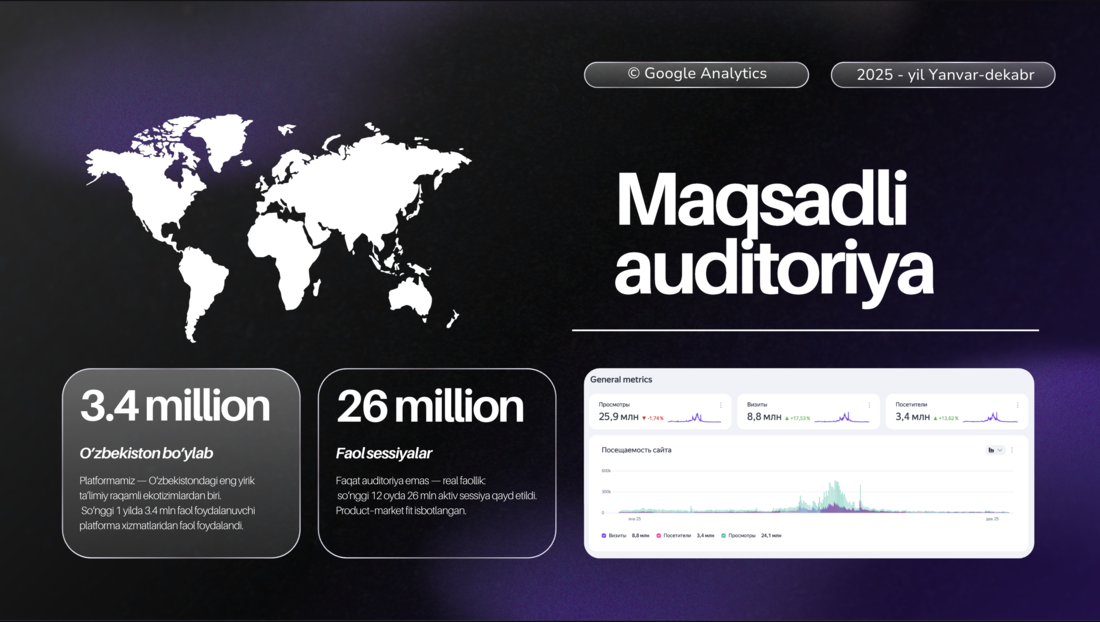Toggle the Визиты series in chart legend
Image resolution: width=1100 pixels, height=622 pixels.
tap(616, 536)
